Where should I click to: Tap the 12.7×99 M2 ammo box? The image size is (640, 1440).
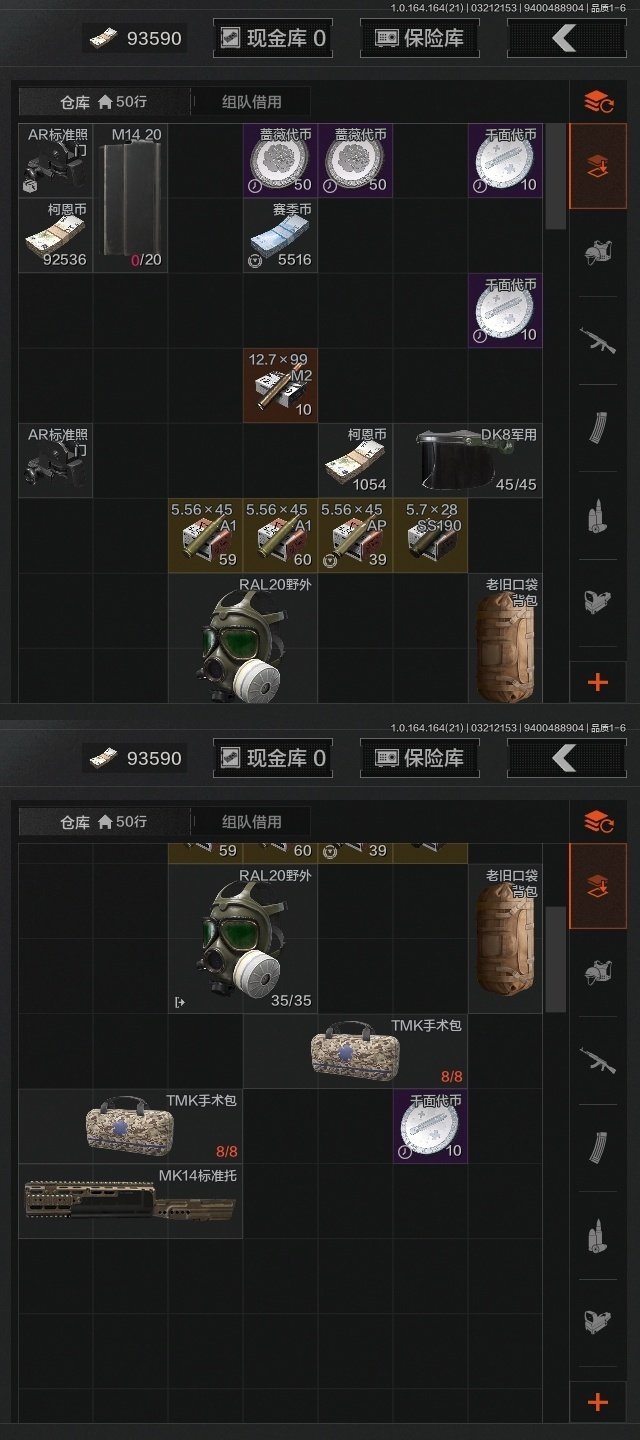pos(281,386)
